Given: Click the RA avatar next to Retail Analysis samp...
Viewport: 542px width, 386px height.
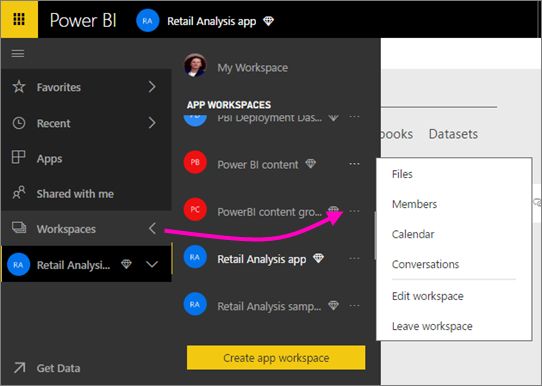Looking at the screenshot, I should (x=195, y=304).
